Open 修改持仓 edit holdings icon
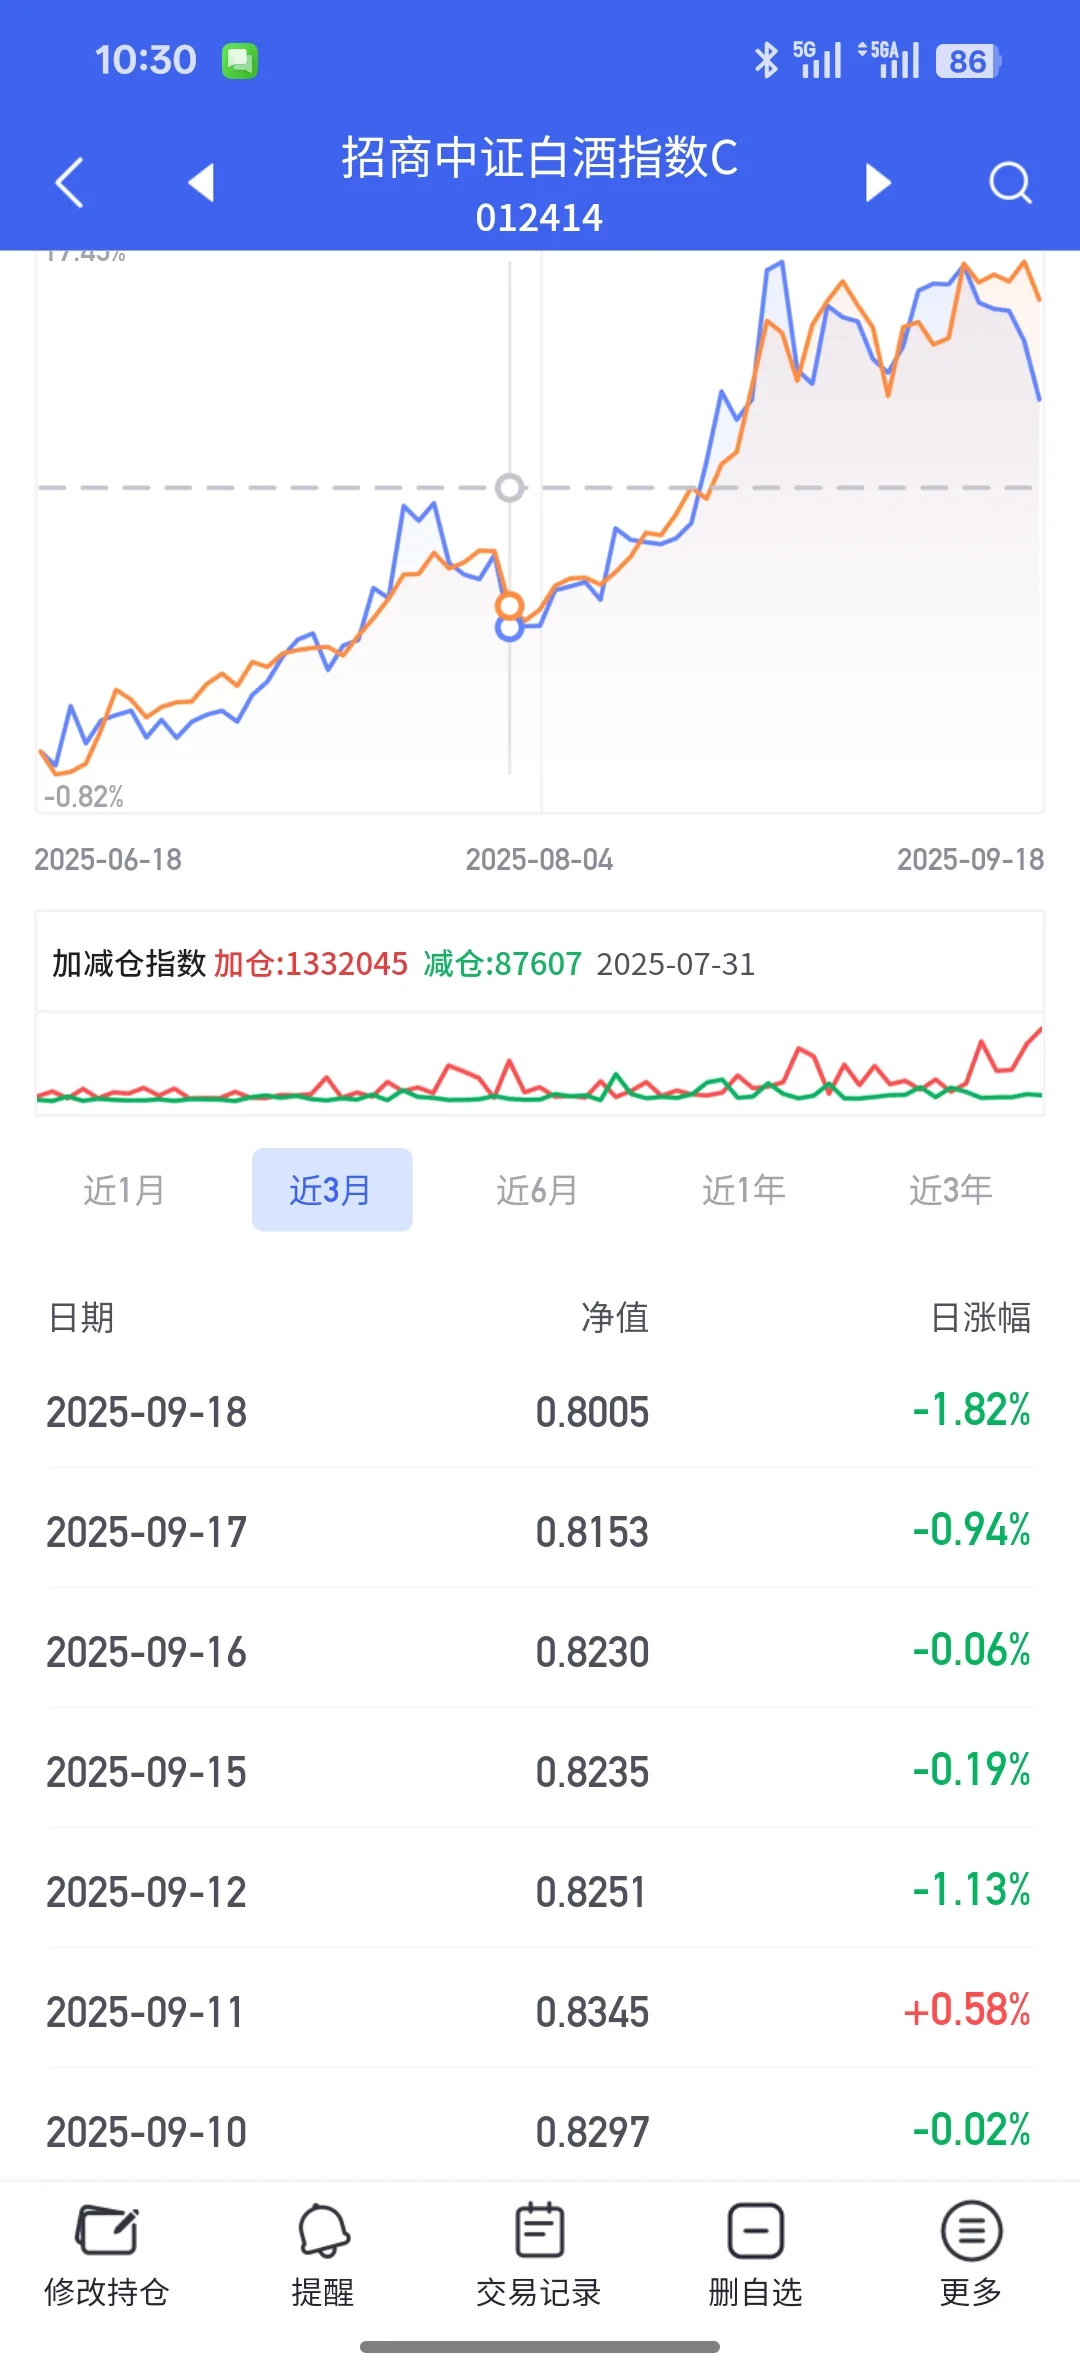The height and width of the screenshot is (2374, 1080). point(107,2230)
